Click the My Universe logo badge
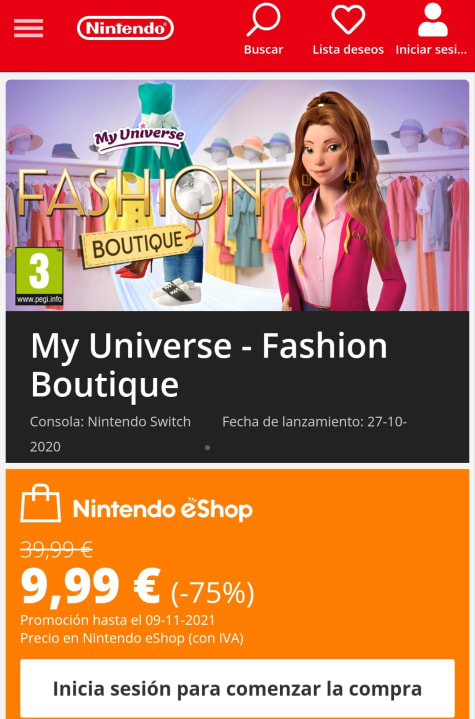Image resolution: width=475 pixels, height=719 pixels. pos(139,138)
